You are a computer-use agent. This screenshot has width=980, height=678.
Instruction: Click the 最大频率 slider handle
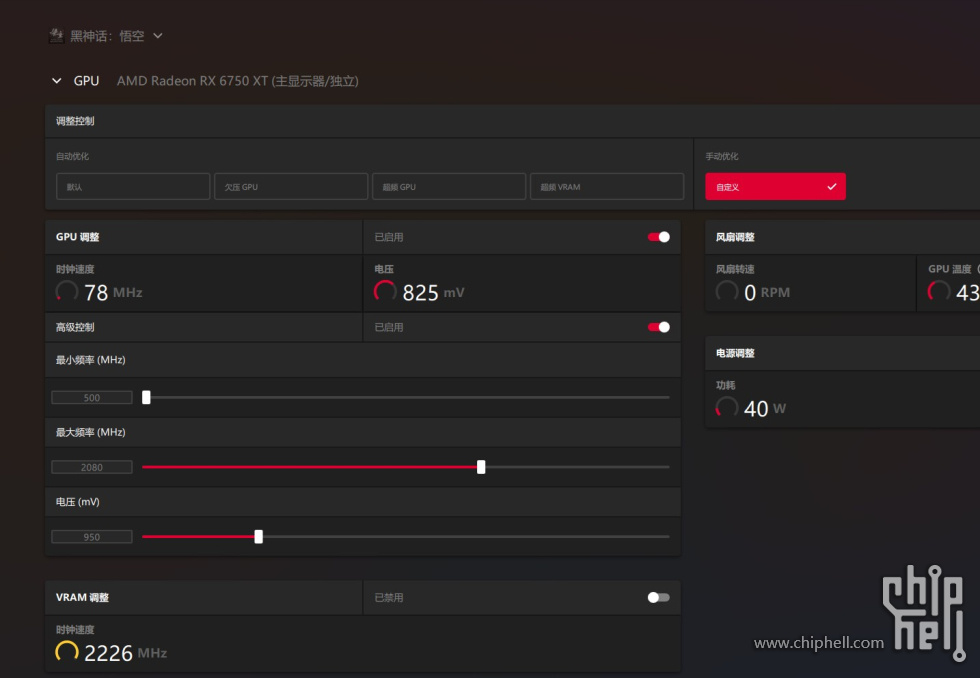point(481,467)
